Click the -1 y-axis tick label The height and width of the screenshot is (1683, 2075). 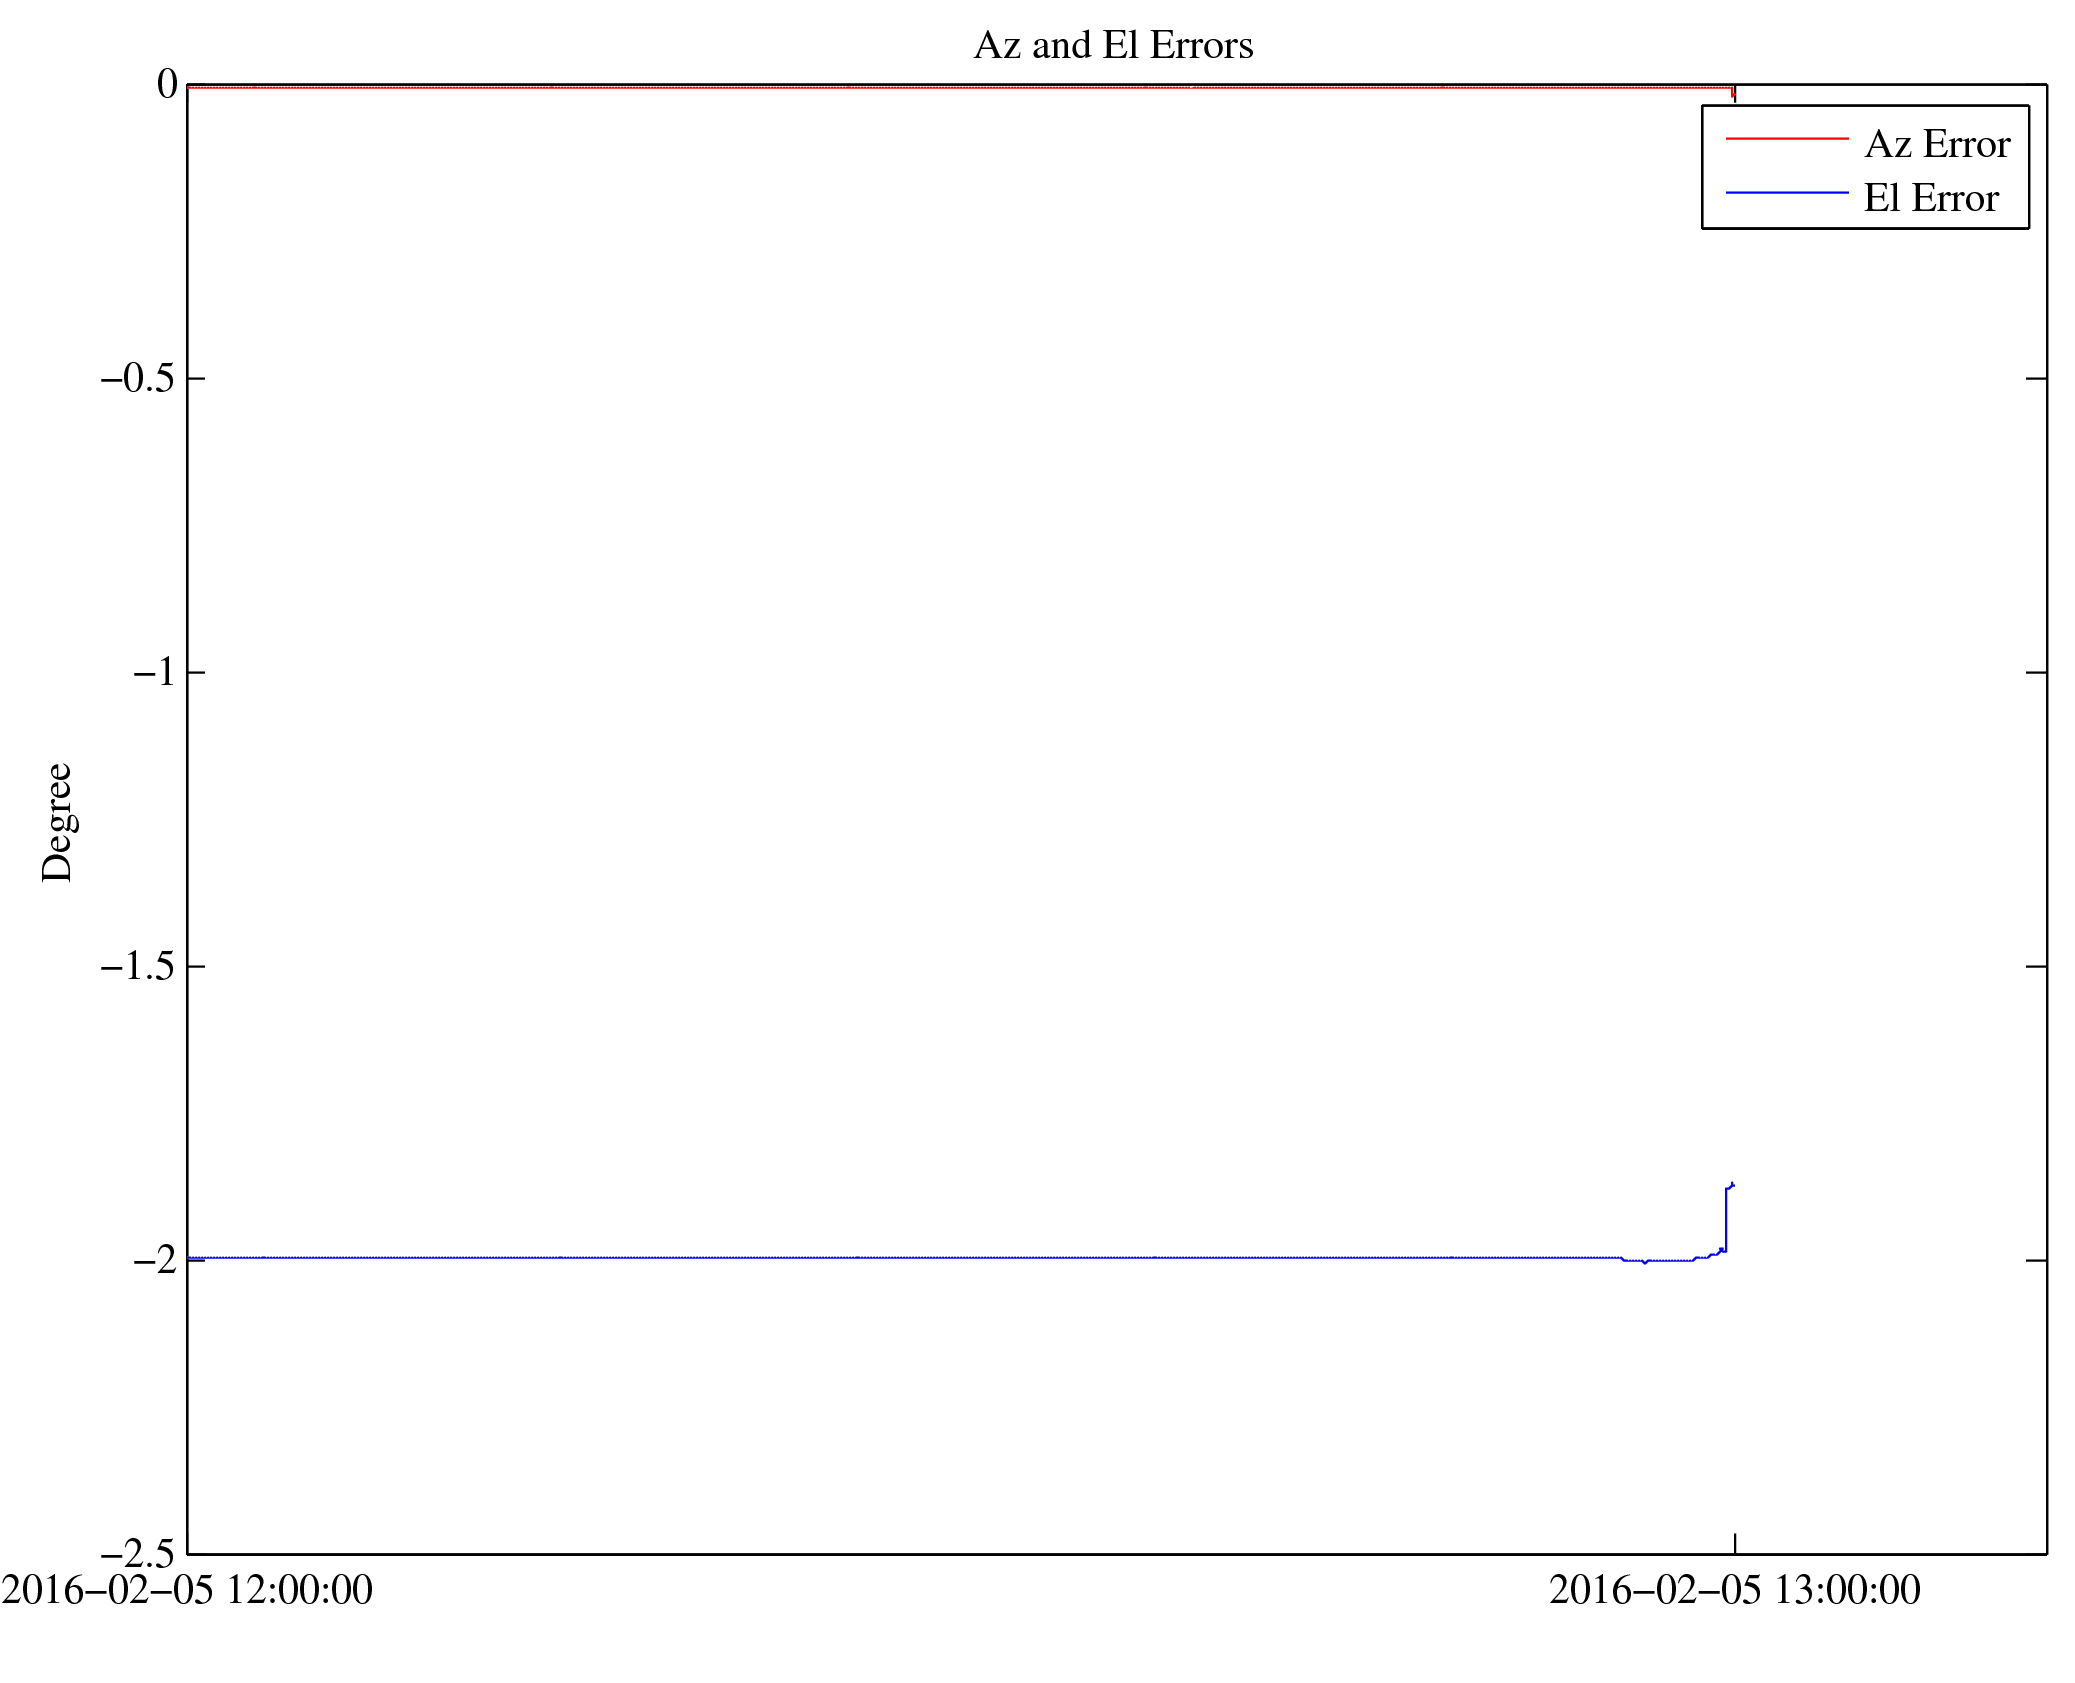(154, 672)
